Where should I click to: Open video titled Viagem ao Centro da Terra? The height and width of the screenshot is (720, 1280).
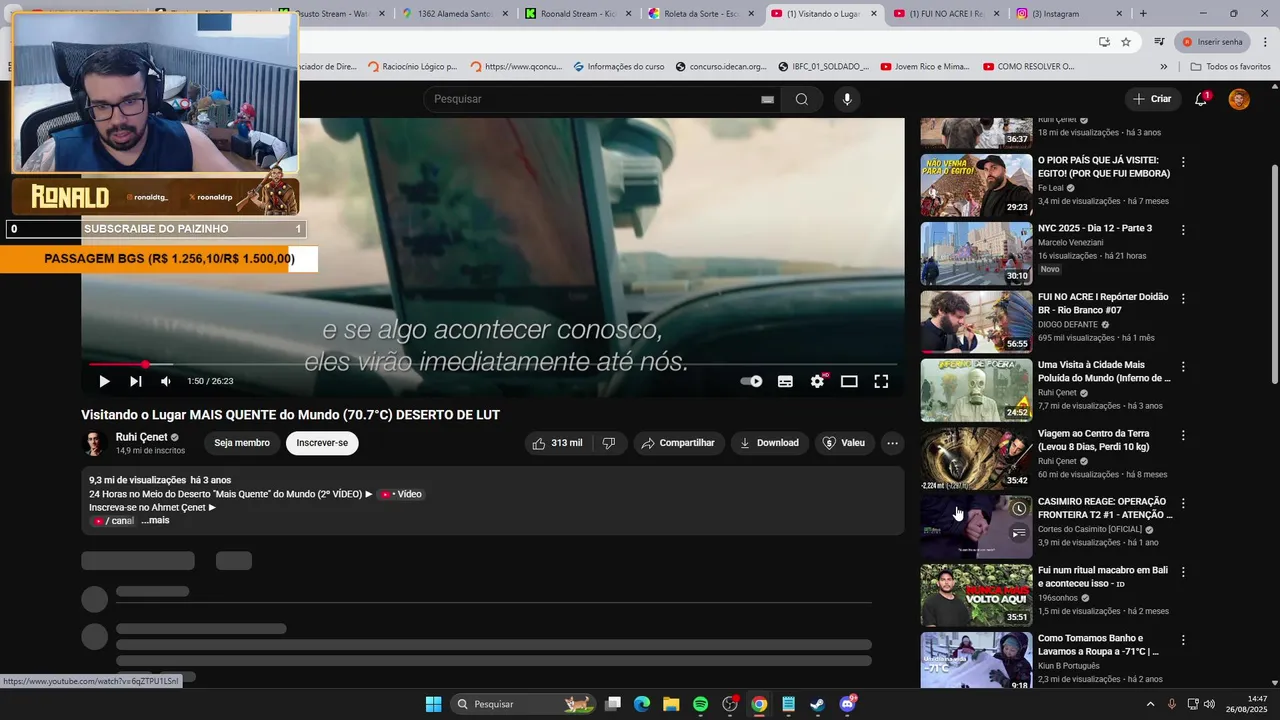[1094, 440]
